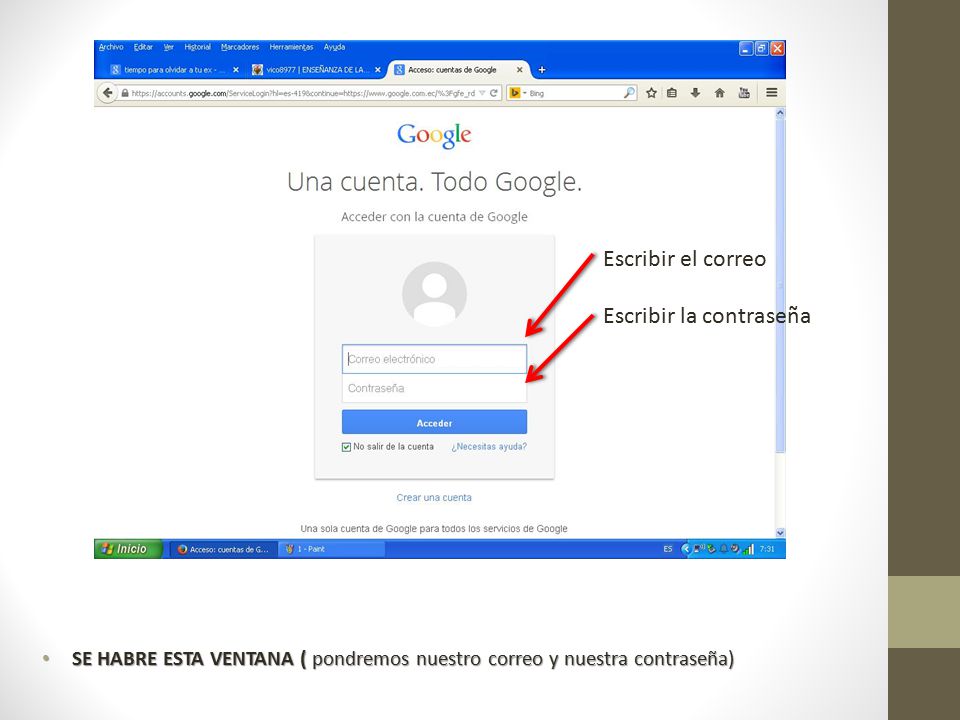
Task: Click the 'Contraseña' field
Action: coord(434,388)
